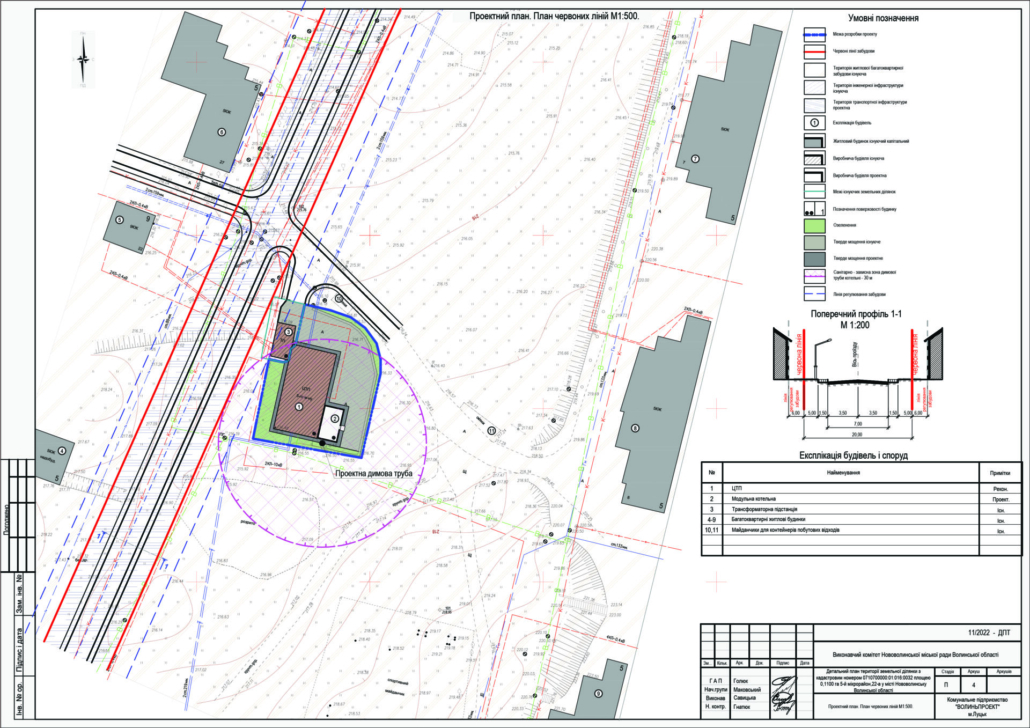Screen dimensions: 1030x728
Task: Click the blue dashed project boundary legend symbol
Action: tap(814, 33)
